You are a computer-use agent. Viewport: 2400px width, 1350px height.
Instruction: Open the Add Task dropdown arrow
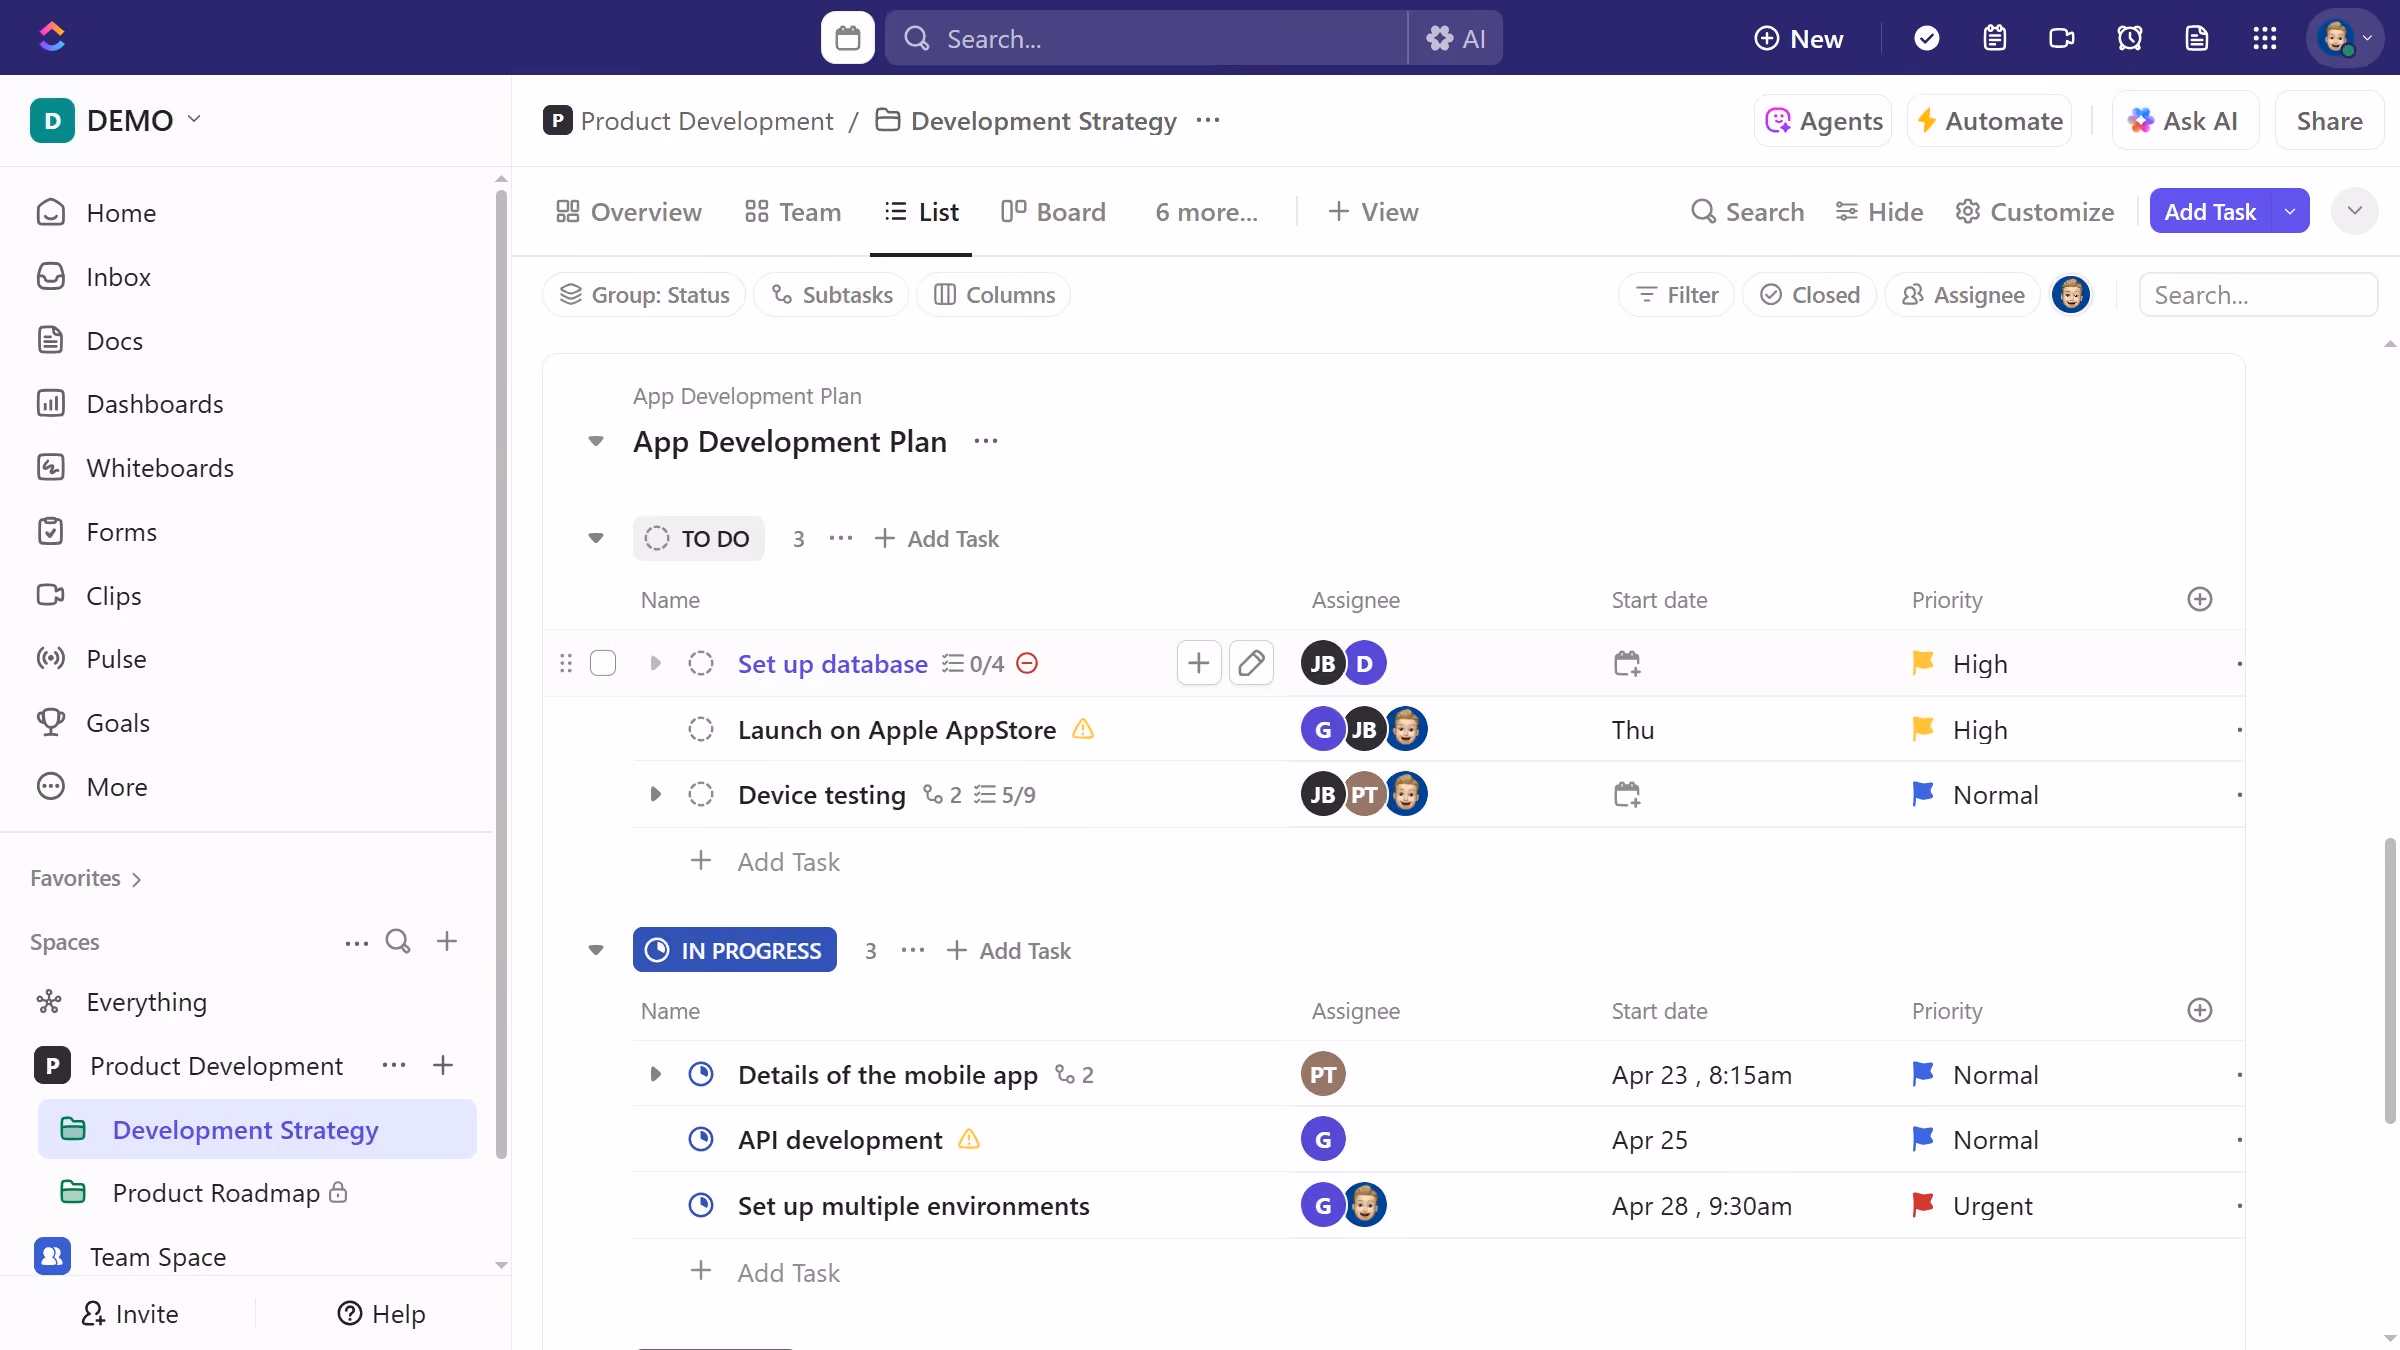pos(2290,211)
